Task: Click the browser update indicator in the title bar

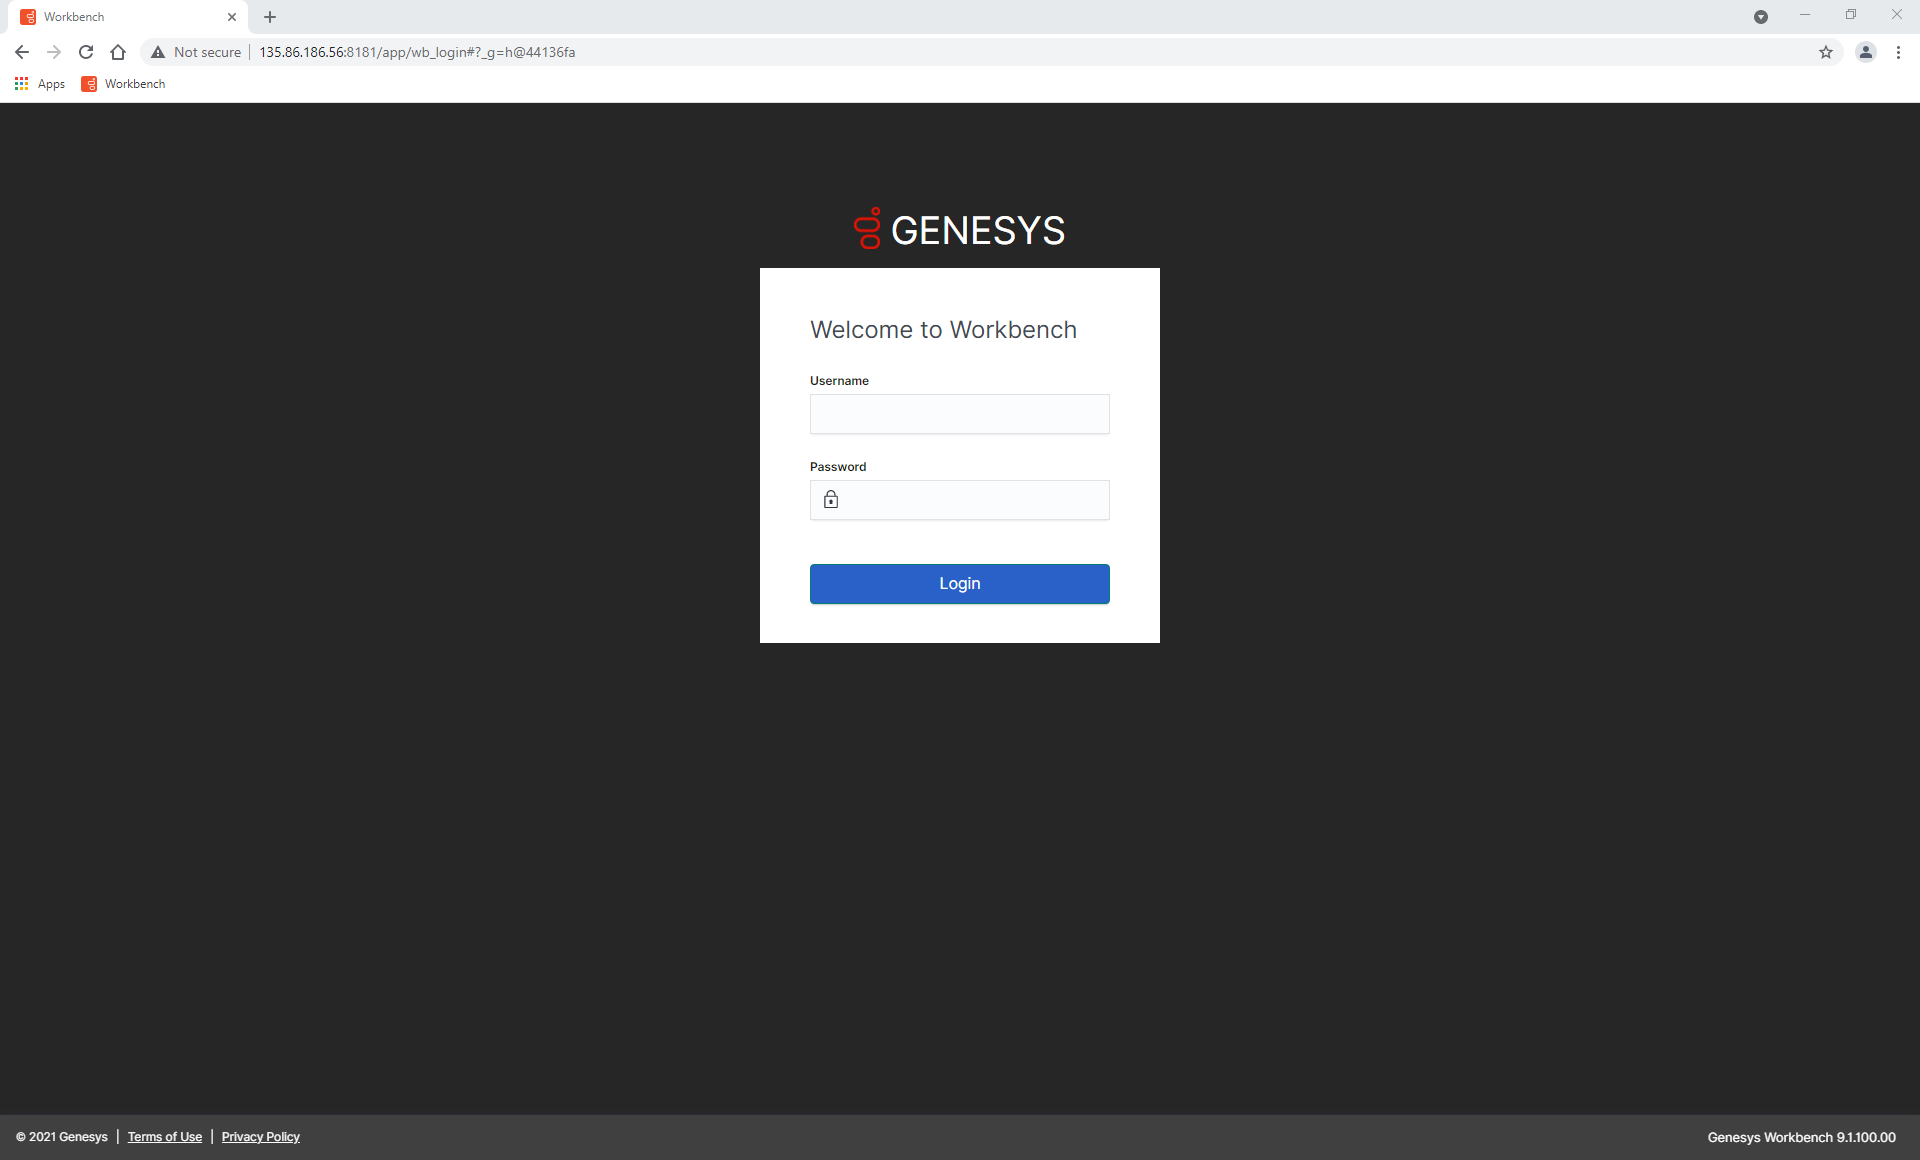Action: pos(1761,17)
